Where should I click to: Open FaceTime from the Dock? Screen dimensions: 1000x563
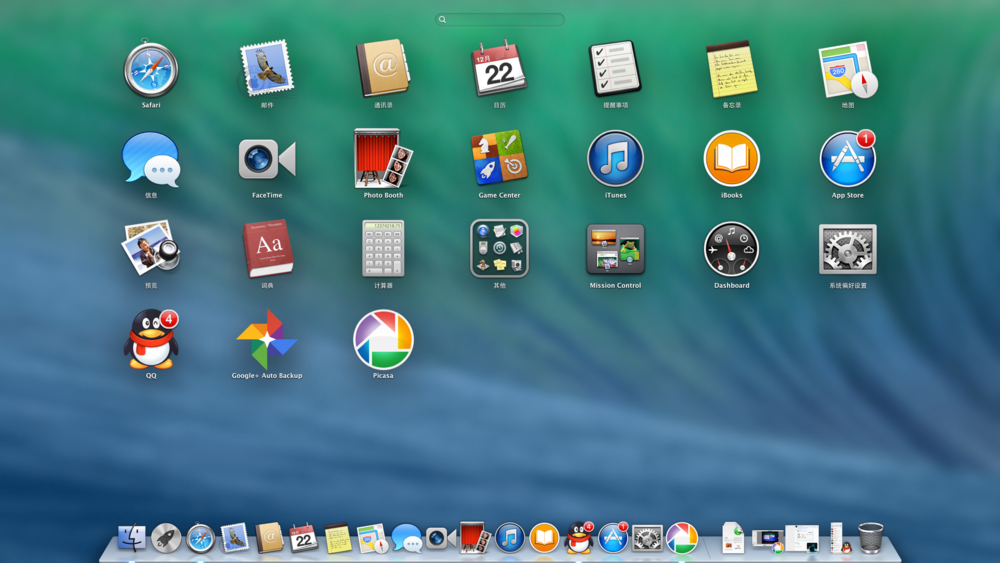click(x=441, y=538)
